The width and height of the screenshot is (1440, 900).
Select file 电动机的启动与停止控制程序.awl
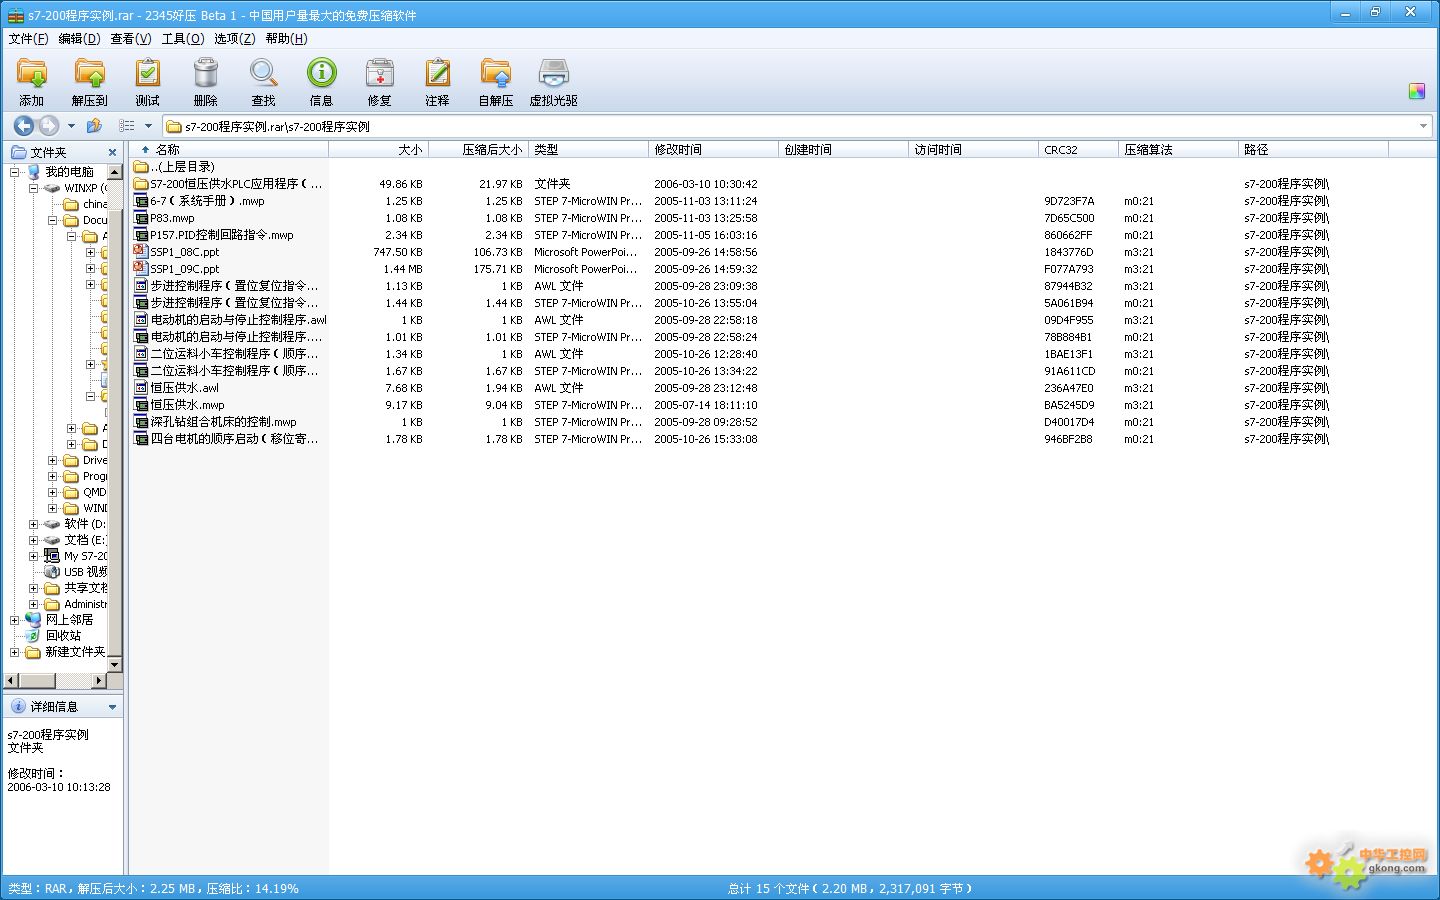point(238,320)
